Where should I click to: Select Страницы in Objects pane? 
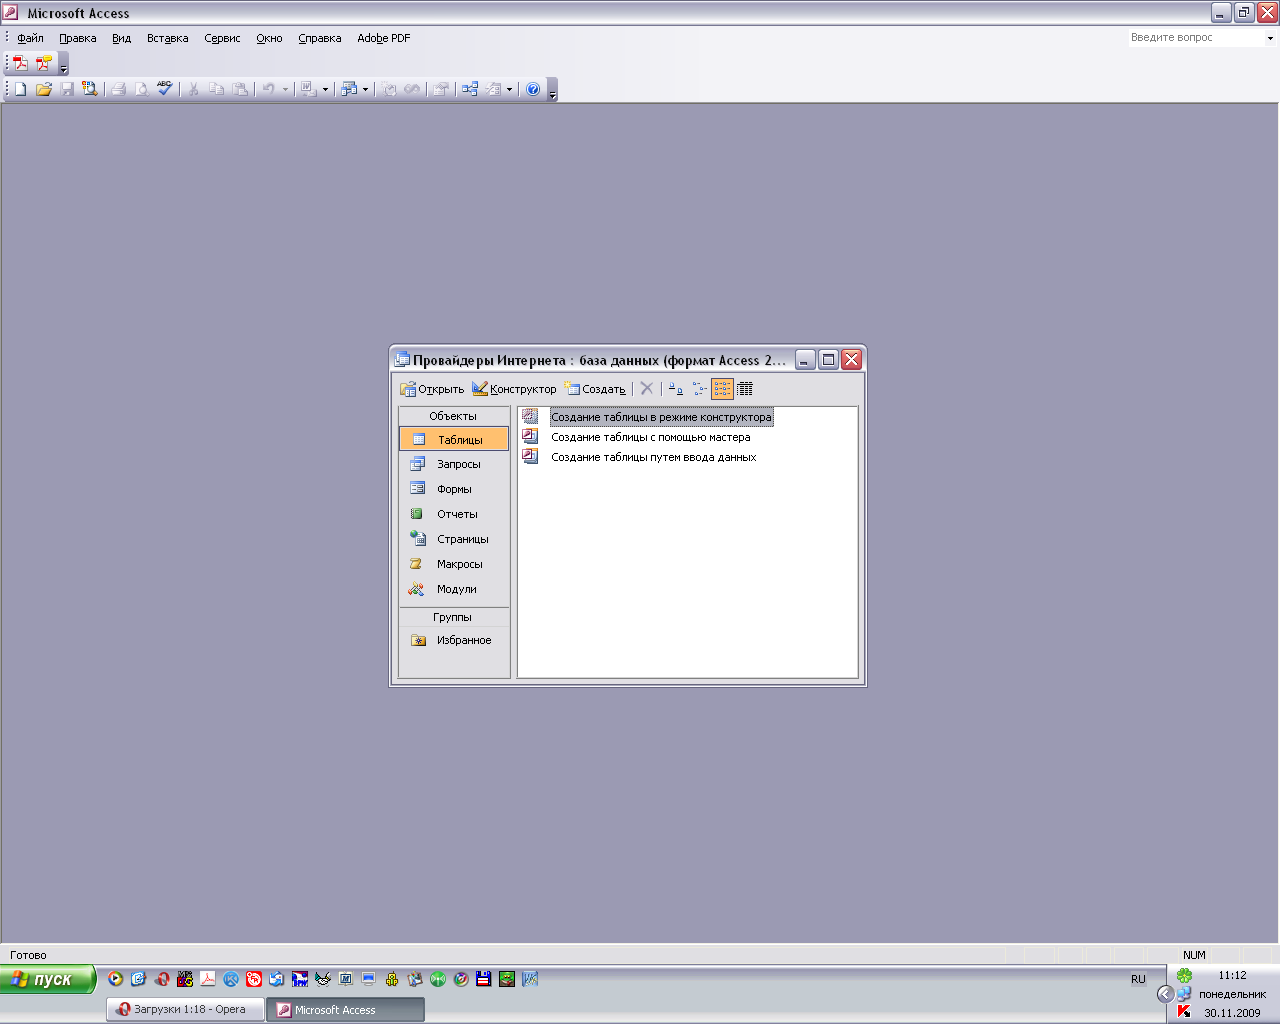click(454, 539)
